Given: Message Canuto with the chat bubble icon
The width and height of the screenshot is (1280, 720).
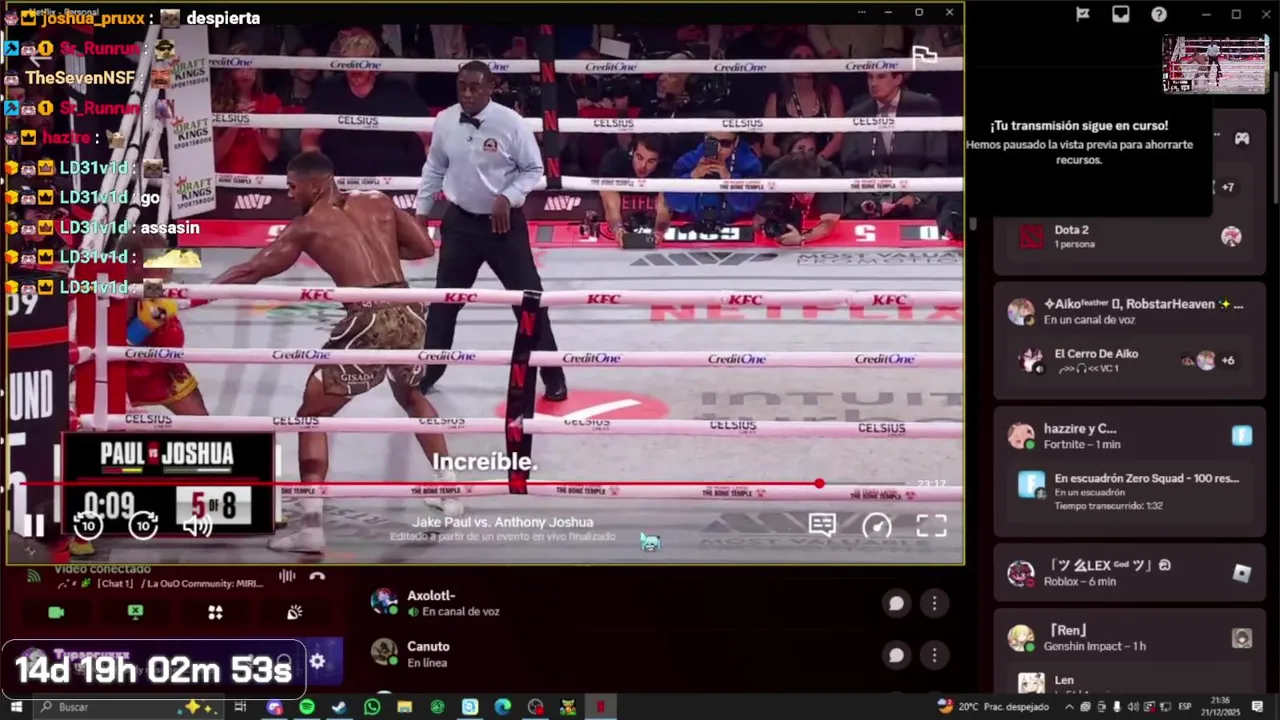Looking at the screenshot, I should tap(896, 655).
